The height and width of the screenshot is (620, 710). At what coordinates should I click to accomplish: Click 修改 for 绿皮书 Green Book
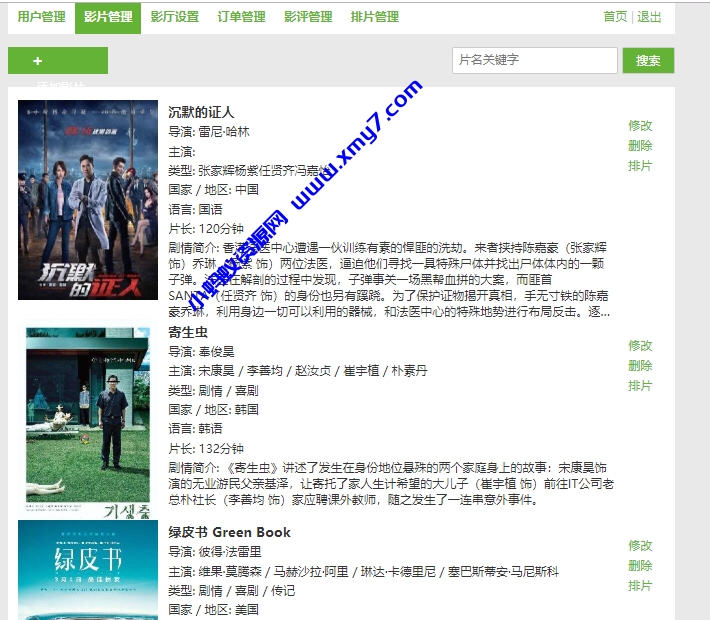[640, 545]
